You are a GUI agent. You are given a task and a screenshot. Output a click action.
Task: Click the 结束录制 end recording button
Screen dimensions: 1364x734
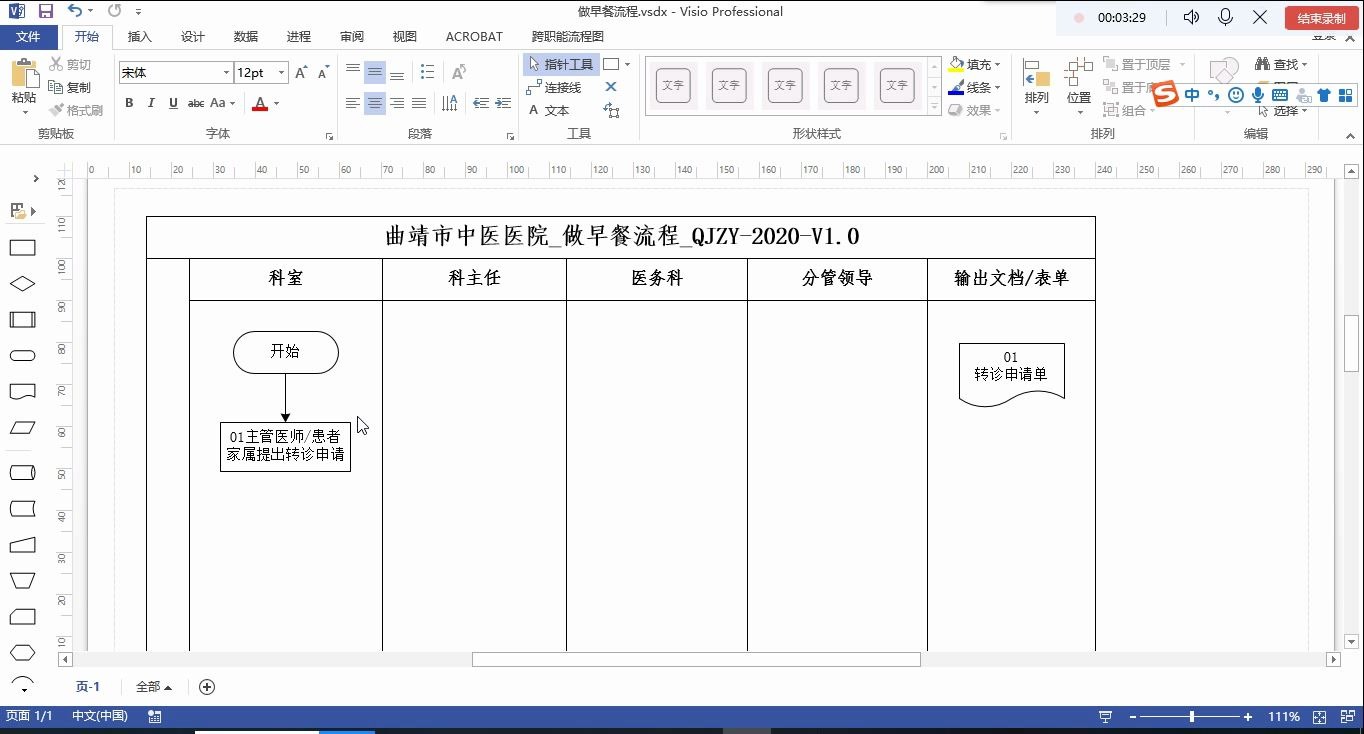[1321, 17]
